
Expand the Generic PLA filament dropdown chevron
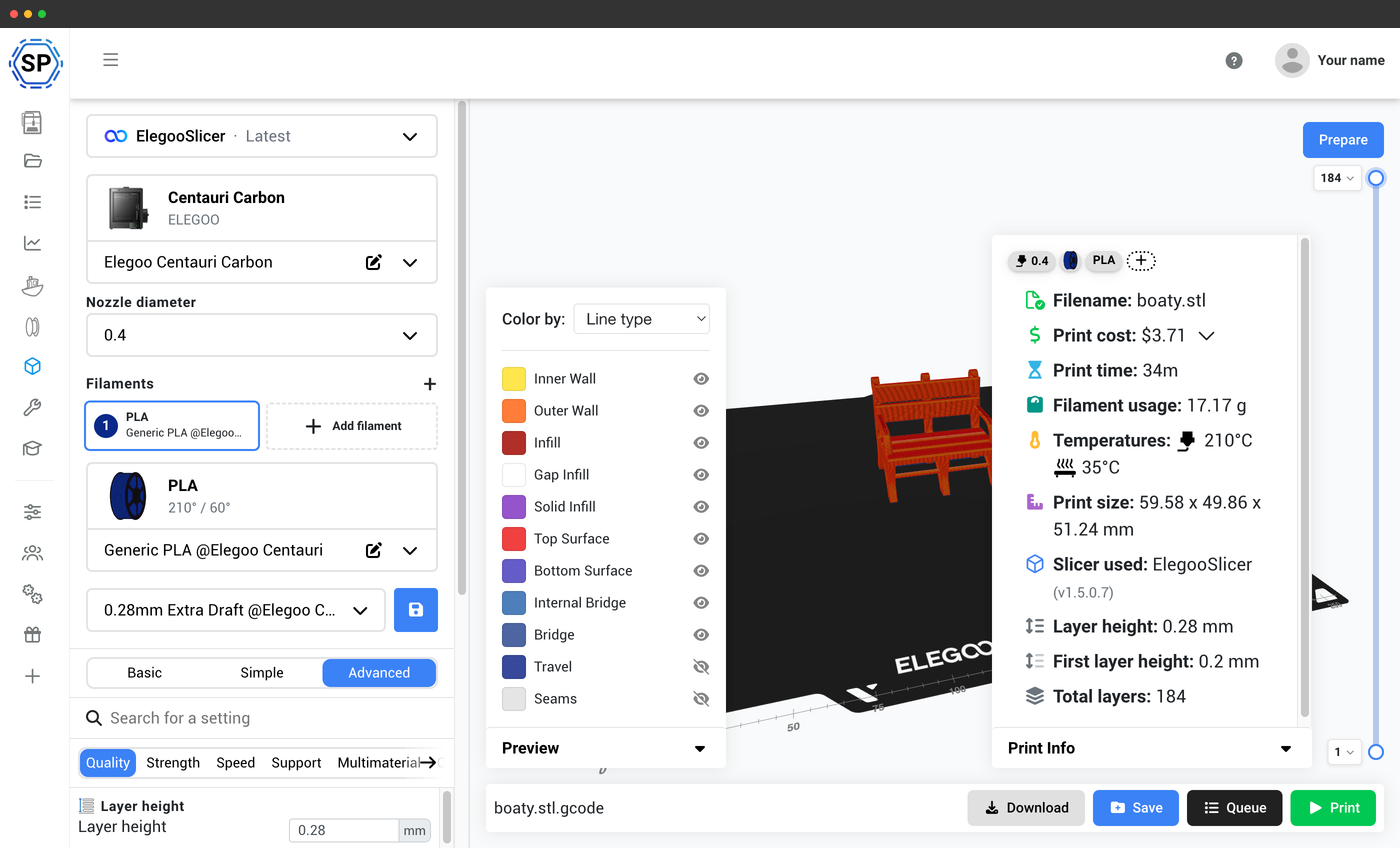click(410, 550)
